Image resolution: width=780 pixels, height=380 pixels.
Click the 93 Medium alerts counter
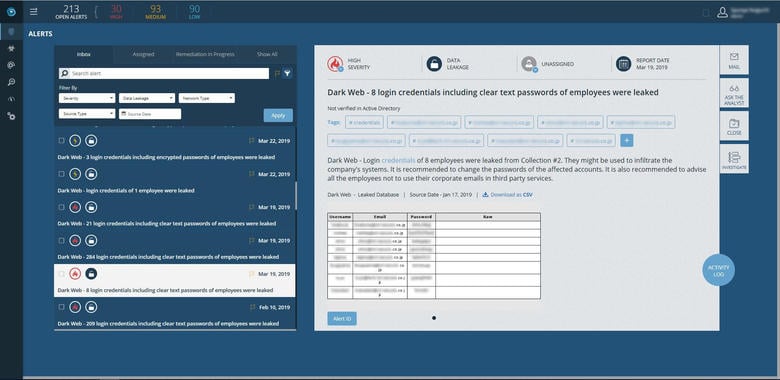click(156, 11)
